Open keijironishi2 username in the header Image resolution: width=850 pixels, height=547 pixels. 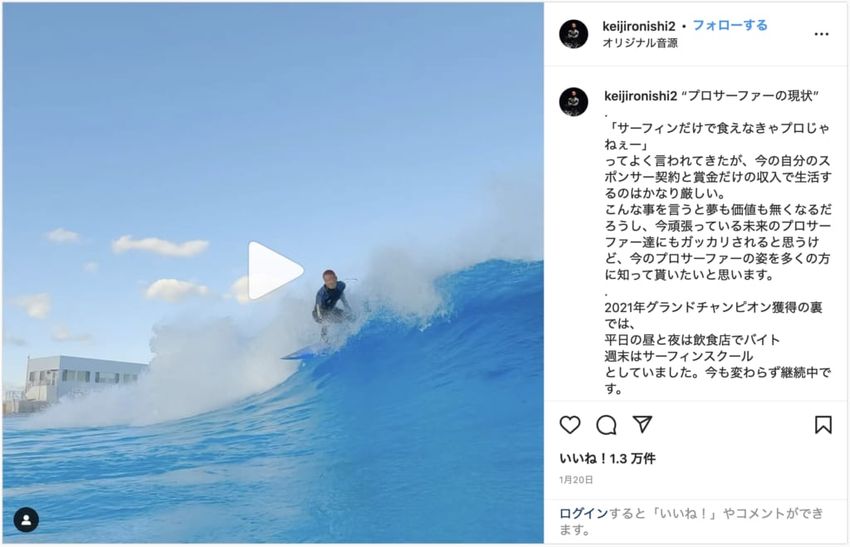639,26
